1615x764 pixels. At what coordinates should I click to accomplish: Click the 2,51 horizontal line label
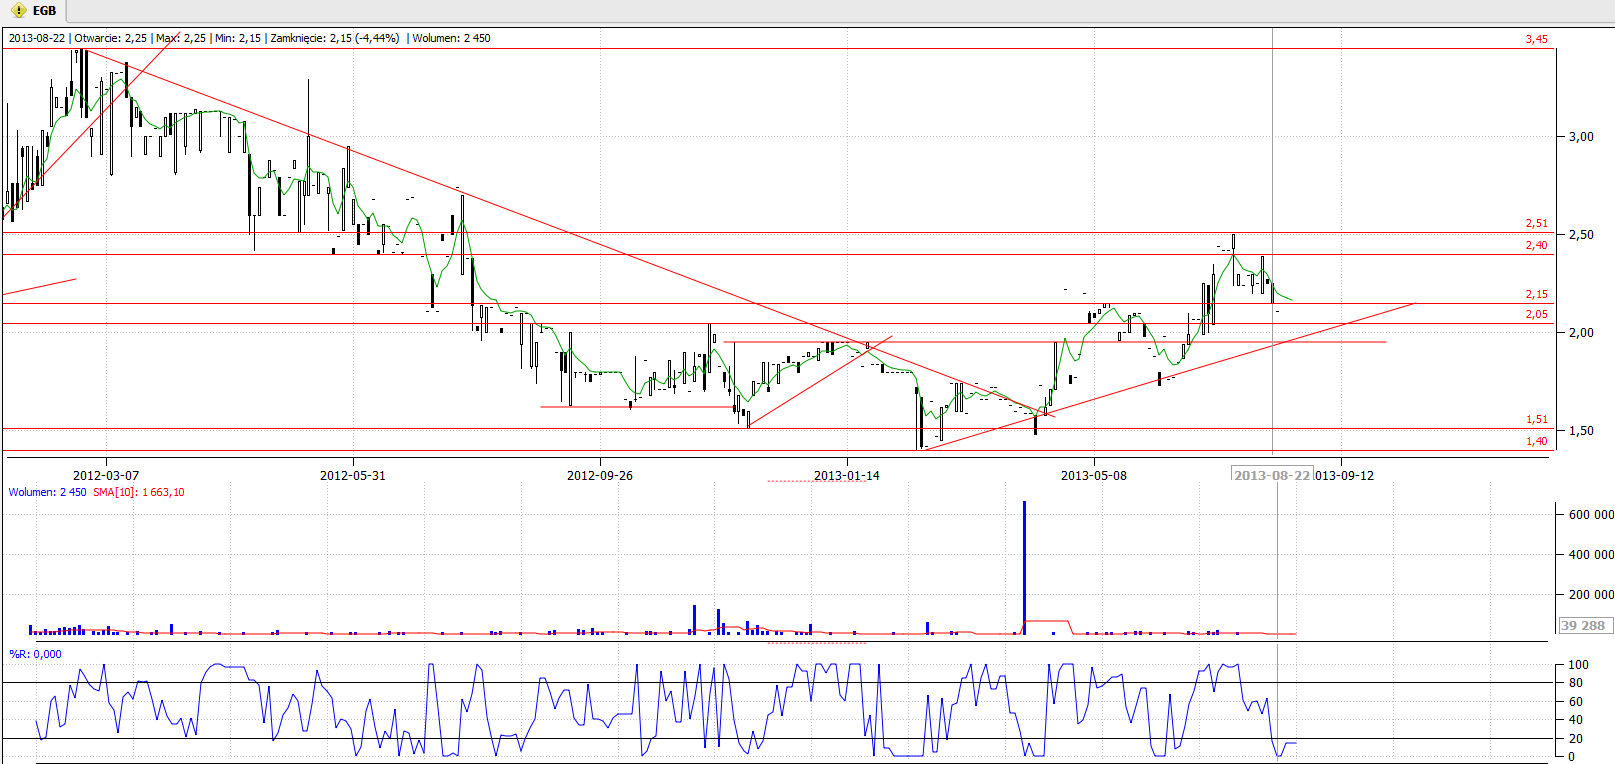pyautogui.click(x=1536, y=223)
